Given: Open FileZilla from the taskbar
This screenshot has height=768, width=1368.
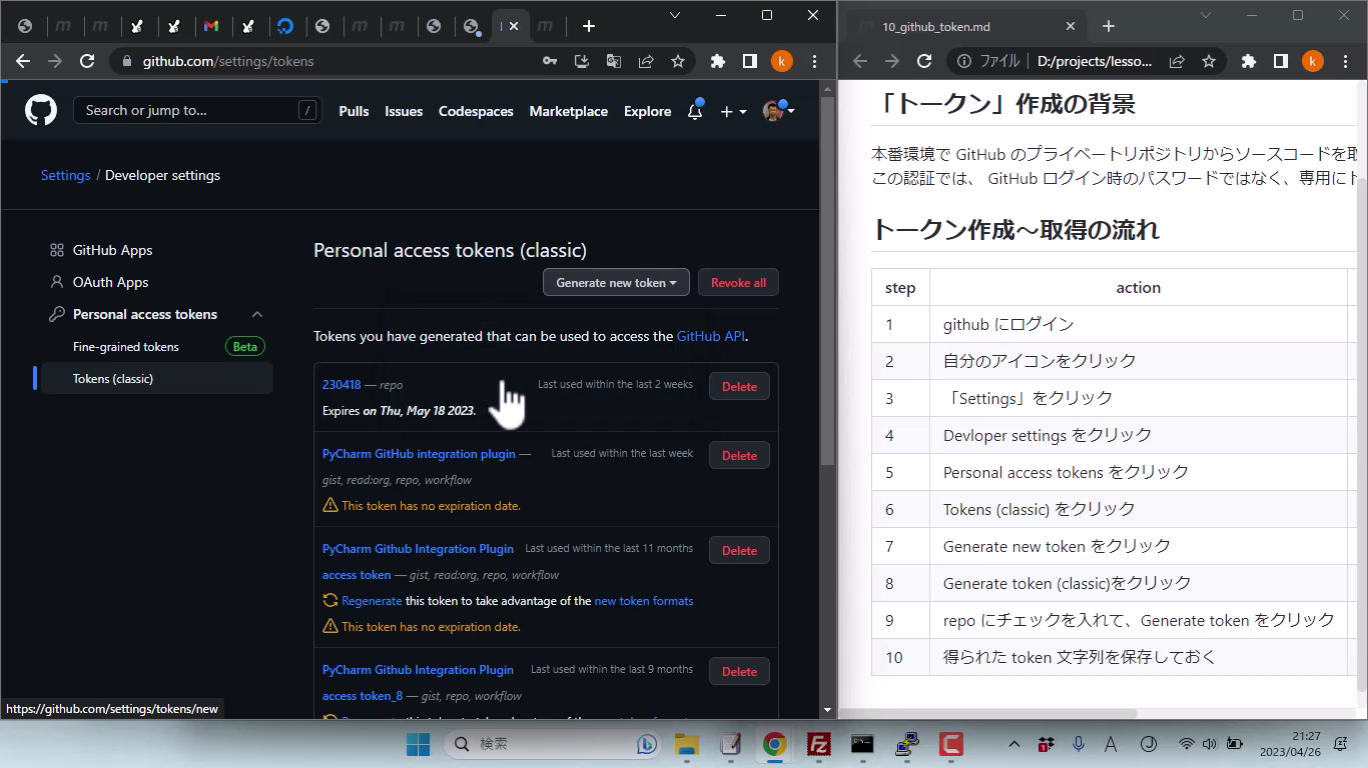Looking at the screenshot, I should [x=819, y=744].
